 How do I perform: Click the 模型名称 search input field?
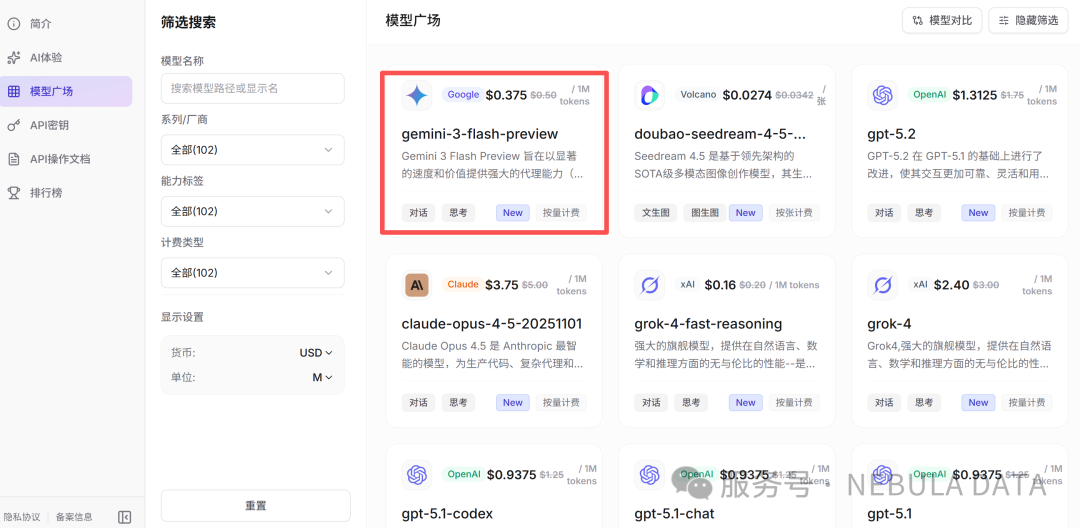[x=252, y=88]
